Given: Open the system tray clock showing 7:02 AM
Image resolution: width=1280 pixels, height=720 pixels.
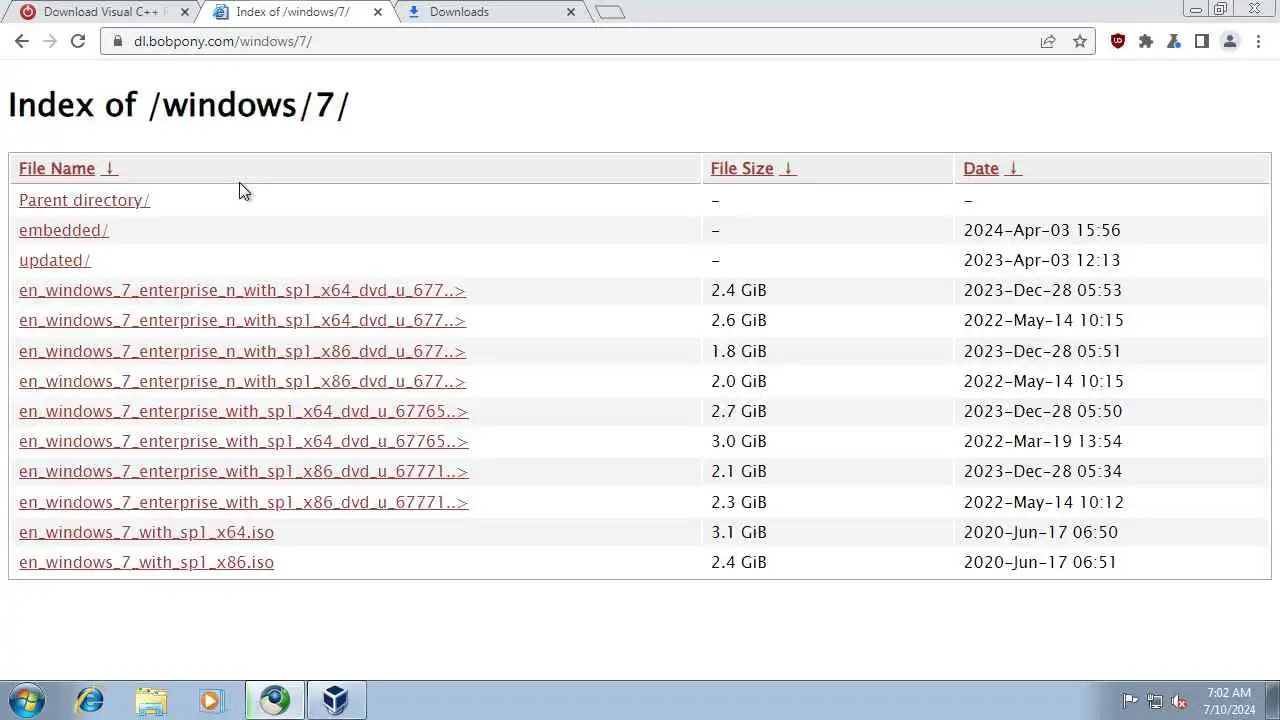Looking at the screenshot, I should pyautogui.click(x=1229, y=701).
